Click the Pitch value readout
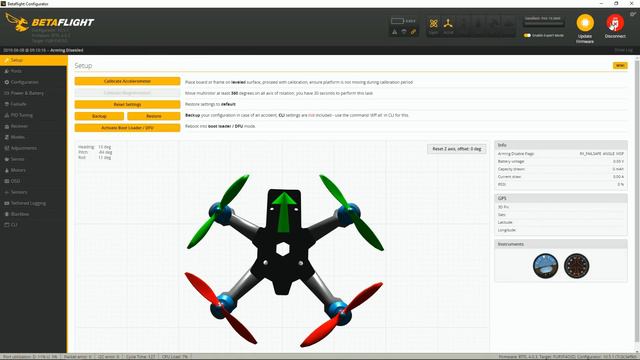 pyautogui.click(x=105, y=152)
